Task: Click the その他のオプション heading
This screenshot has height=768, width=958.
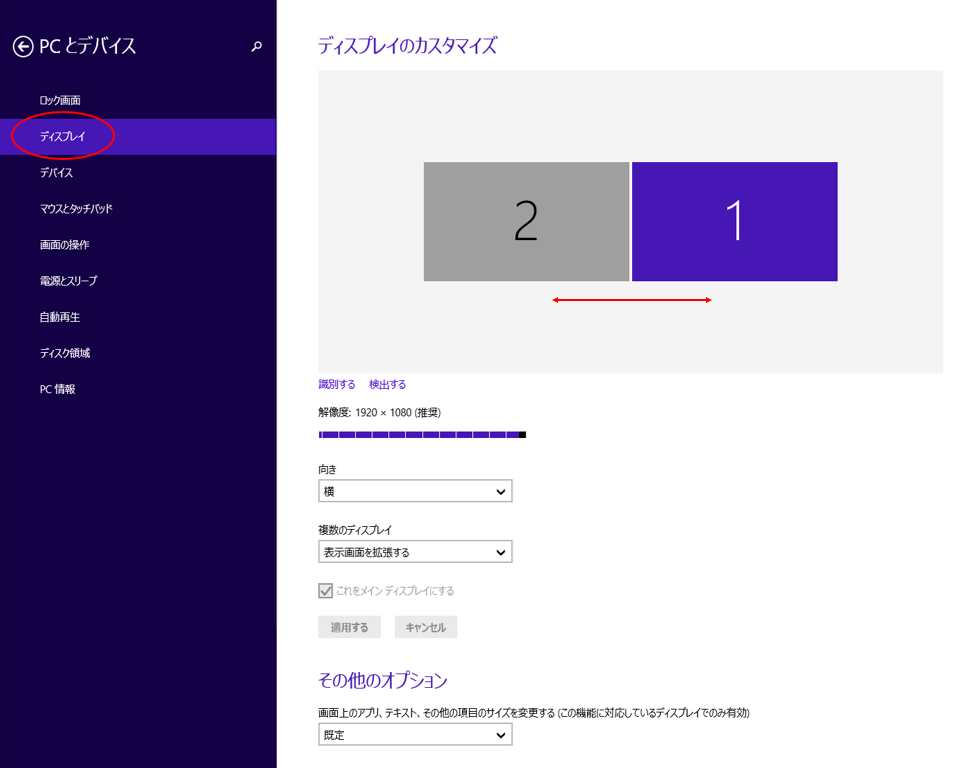Action: coord(383,680)
